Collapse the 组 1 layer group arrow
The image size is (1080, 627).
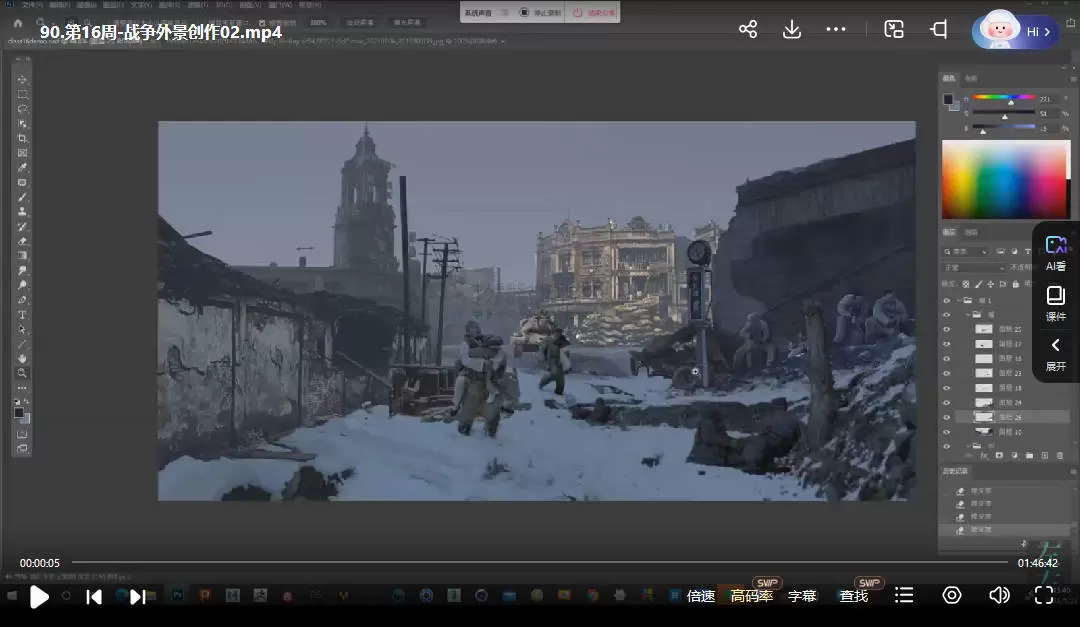[959, 300]
